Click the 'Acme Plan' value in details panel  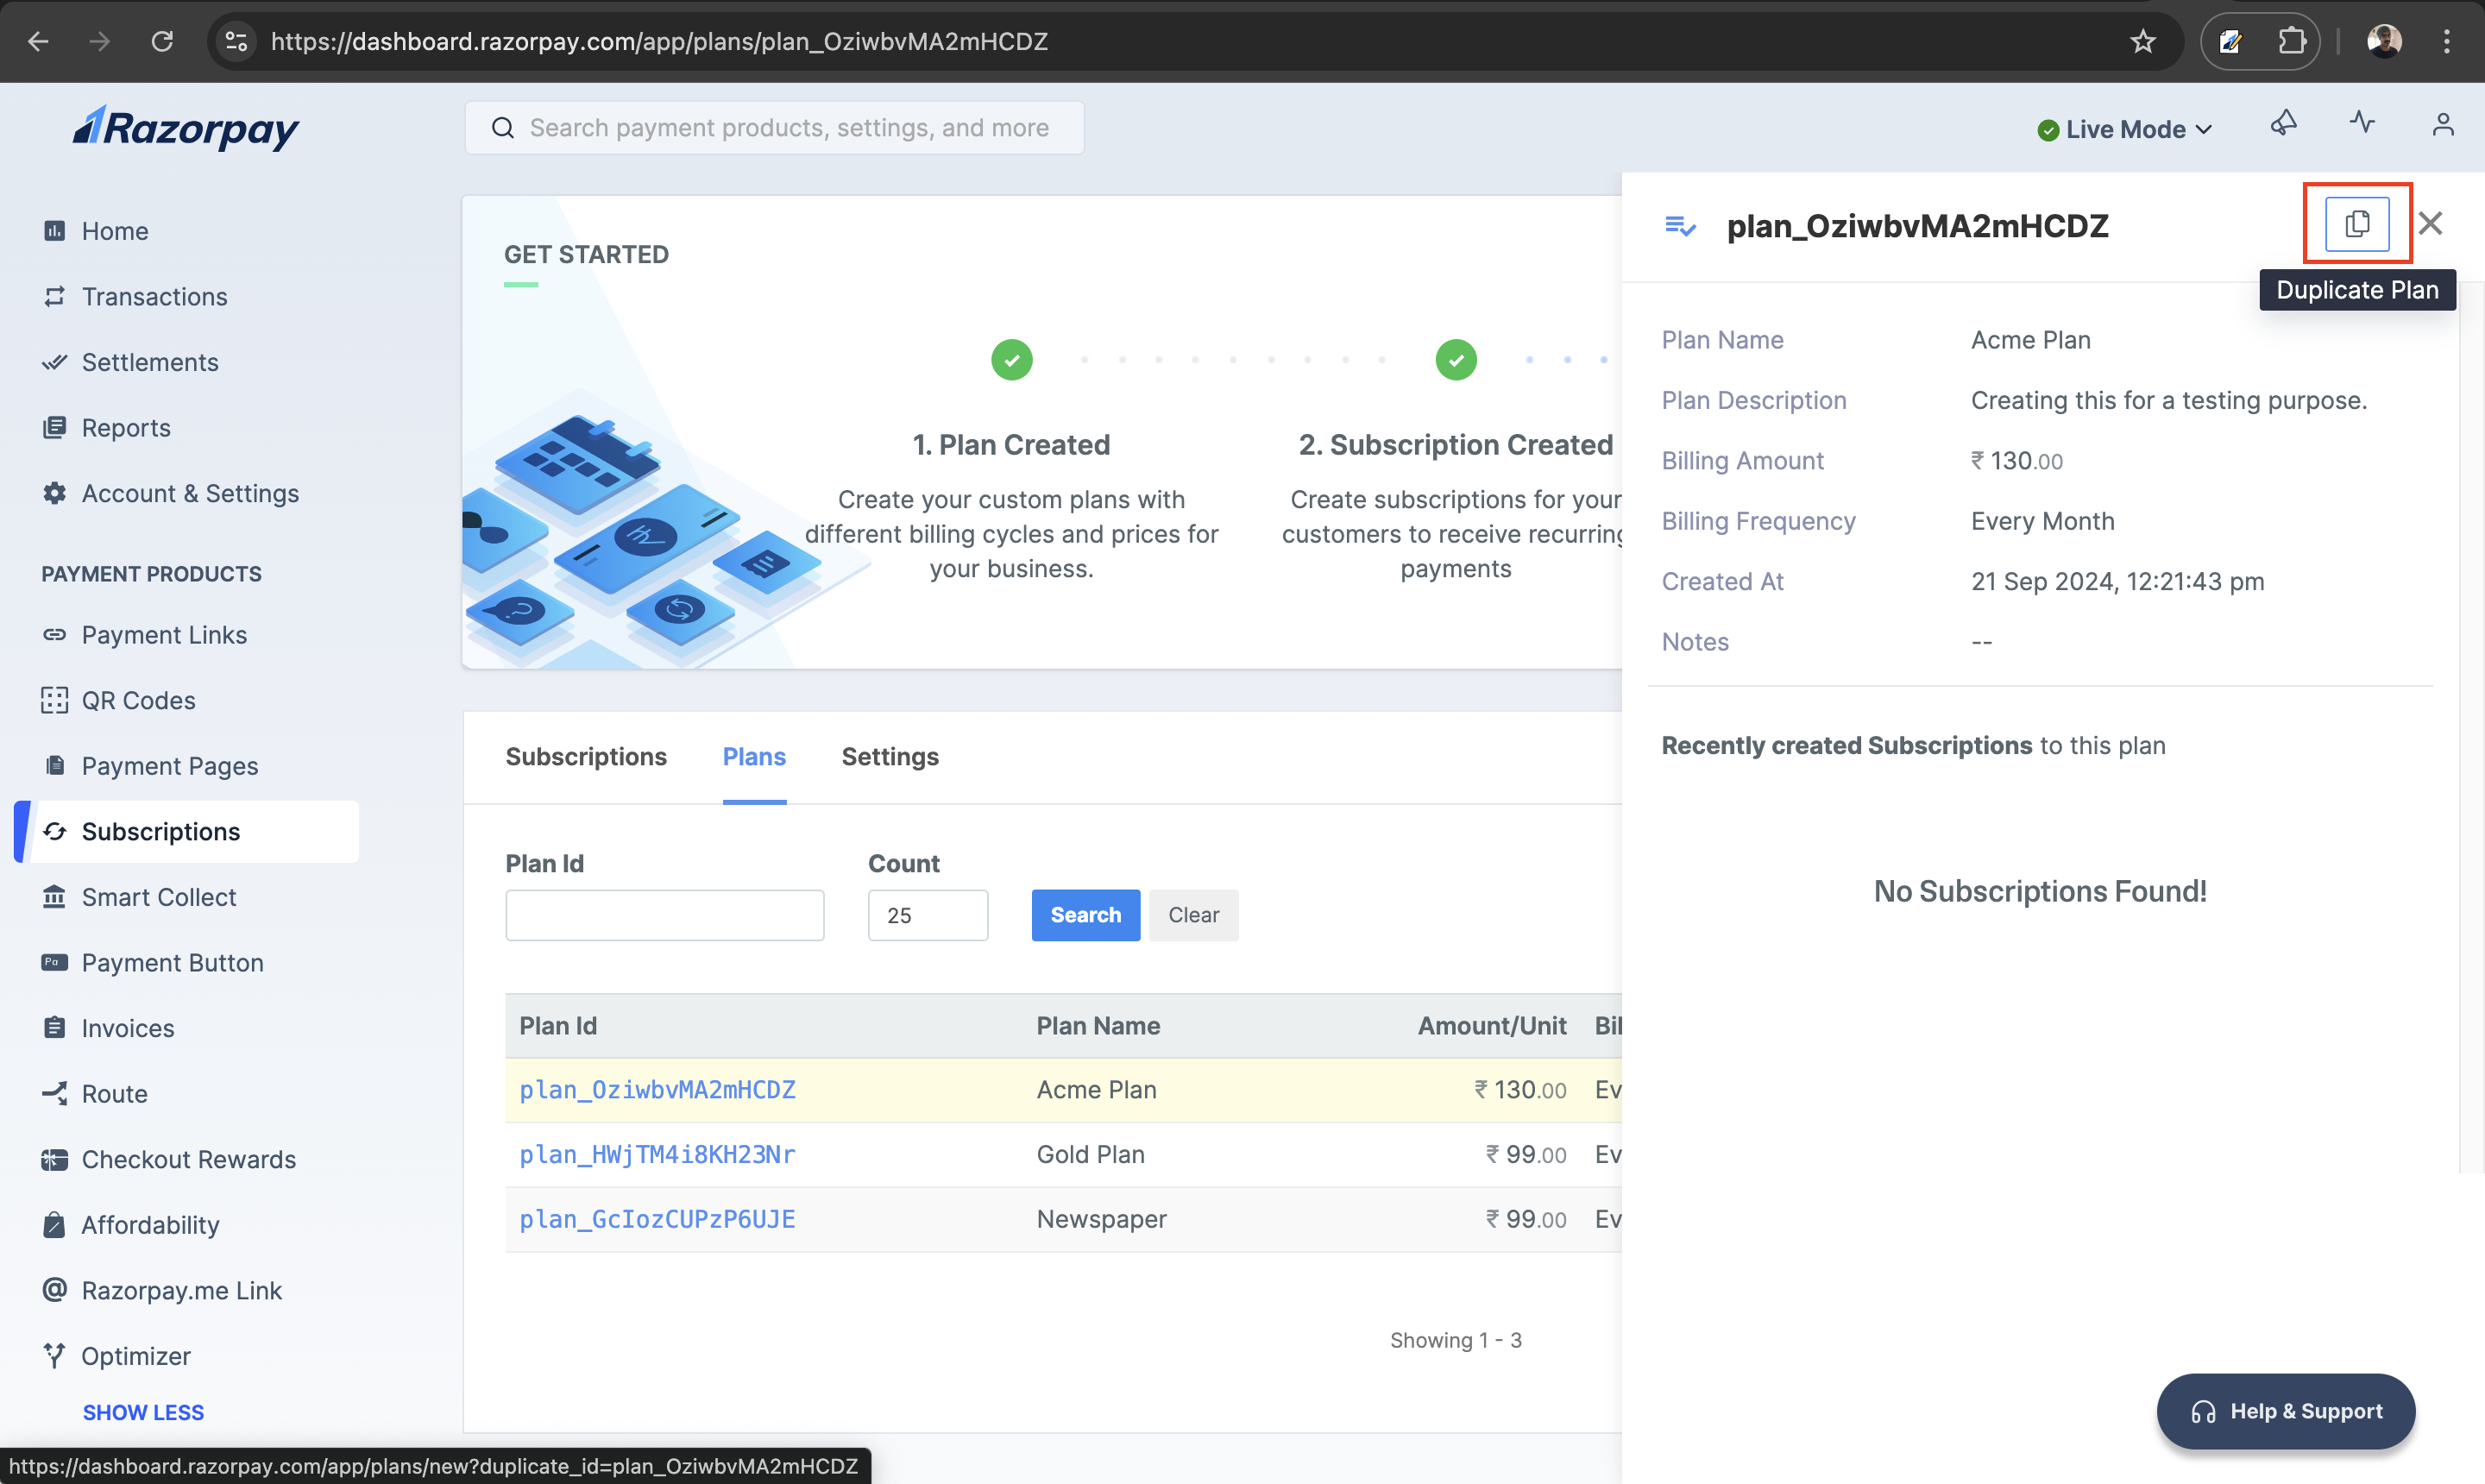tap(2030, 340)
